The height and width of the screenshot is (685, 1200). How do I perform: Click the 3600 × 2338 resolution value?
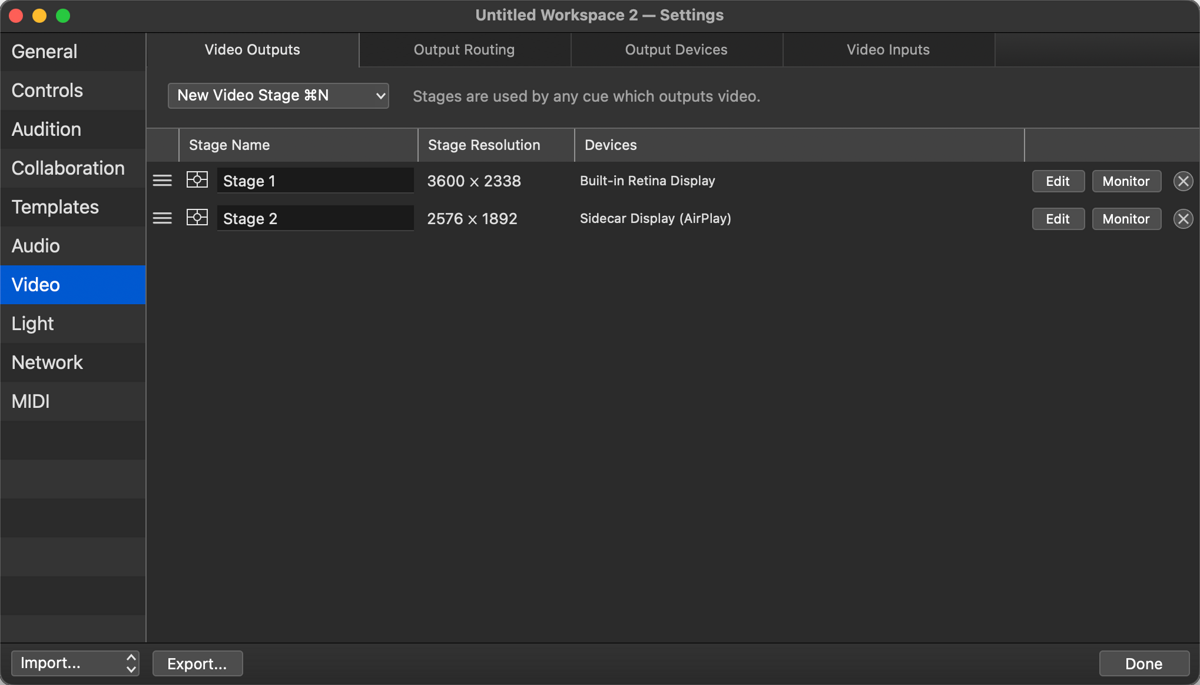point(474,181)
